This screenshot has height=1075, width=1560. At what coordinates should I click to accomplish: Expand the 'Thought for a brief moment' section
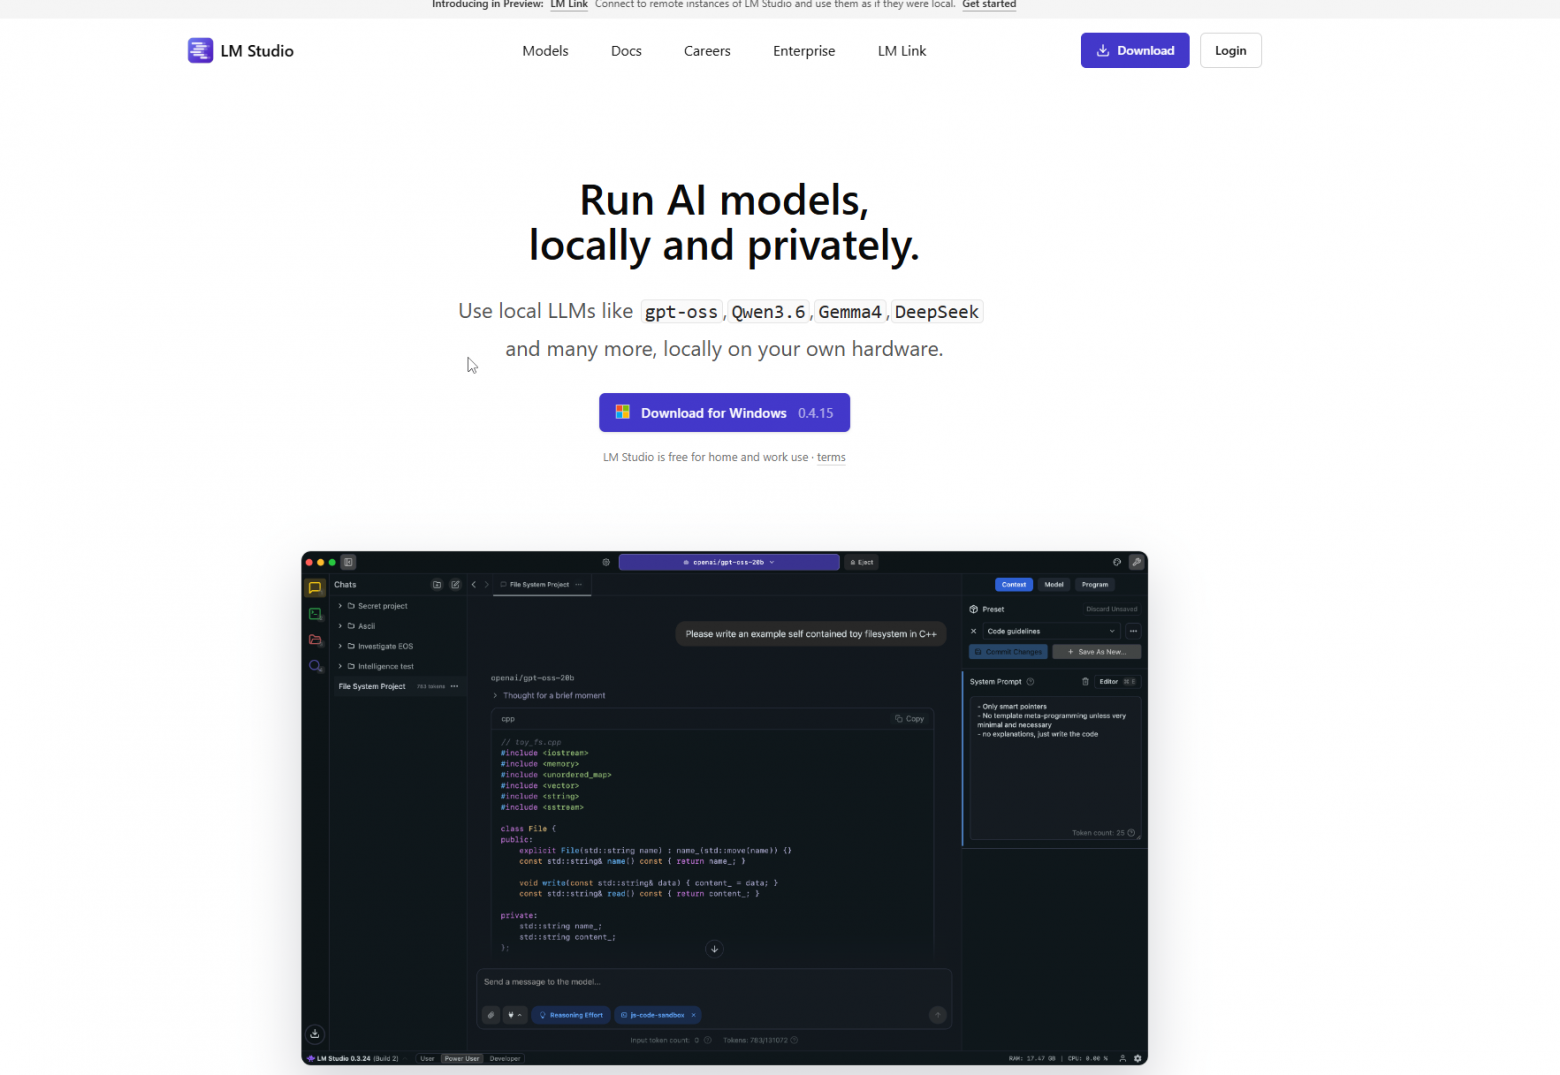tap(549, 695)
